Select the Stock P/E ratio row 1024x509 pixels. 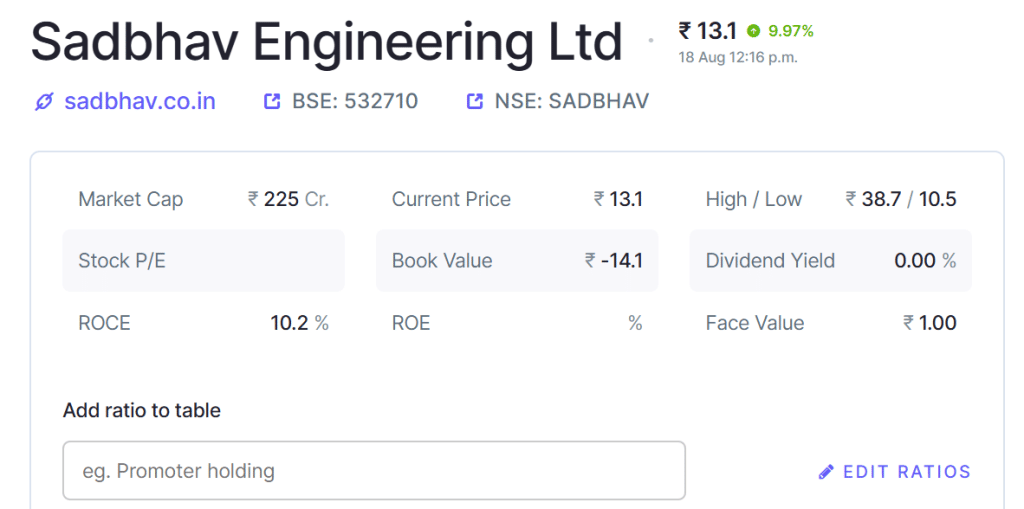pyautogui.click(x=204, y=260)
